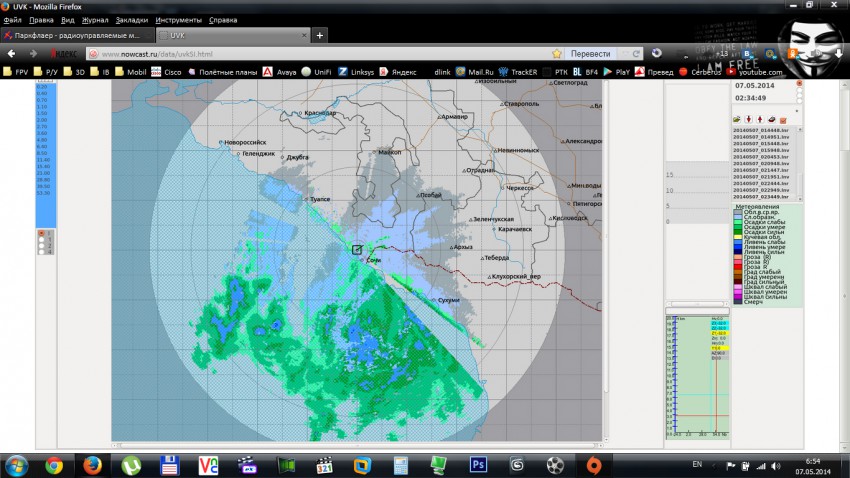Open the Инструменты menu
Screen dimensions: 850x478
178,20
